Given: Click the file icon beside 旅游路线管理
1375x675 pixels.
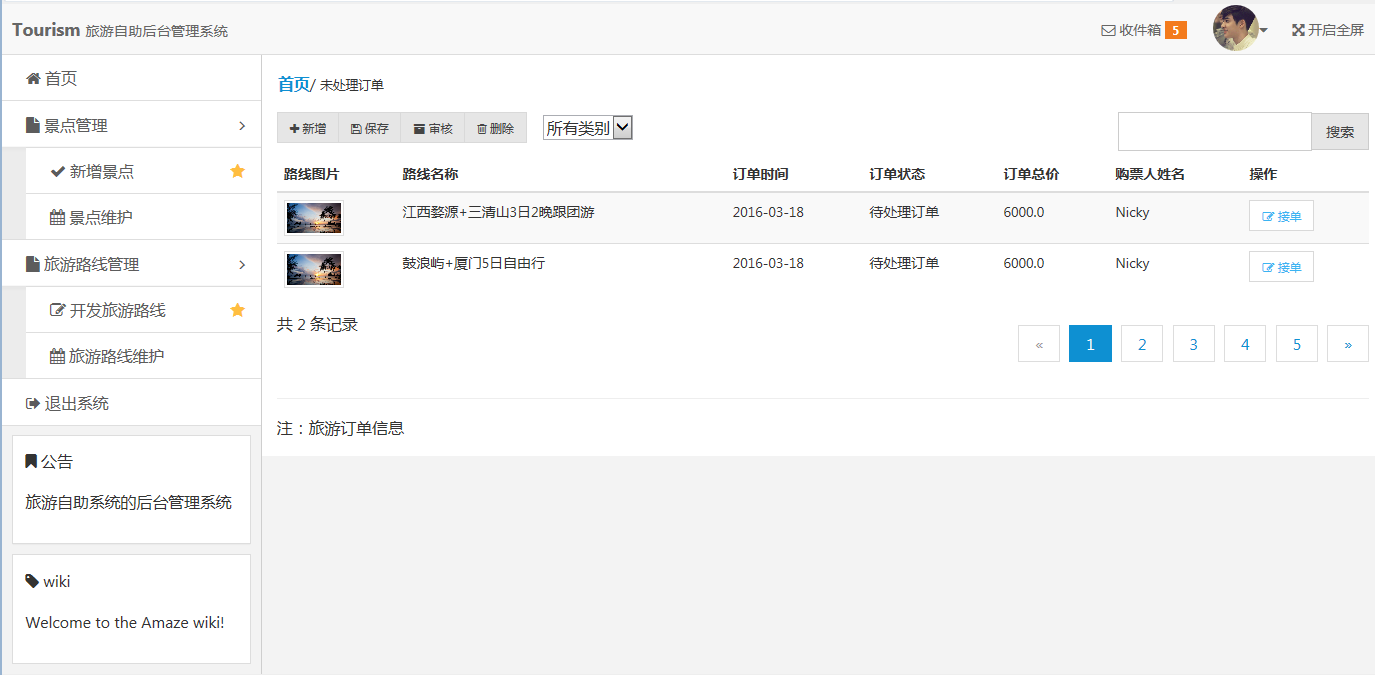Looking at the screenshot, I should (32, 264).
